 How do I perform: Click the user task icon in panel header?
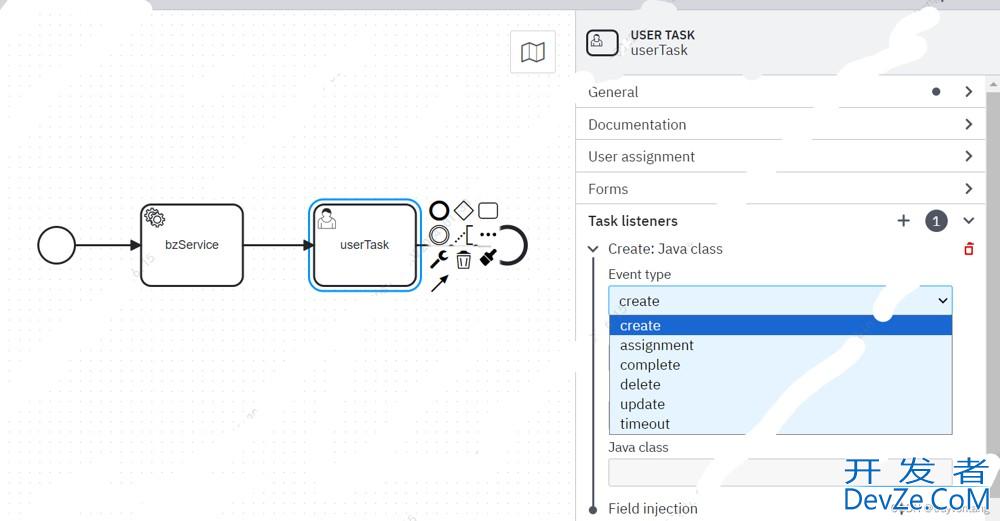[602, 43]
